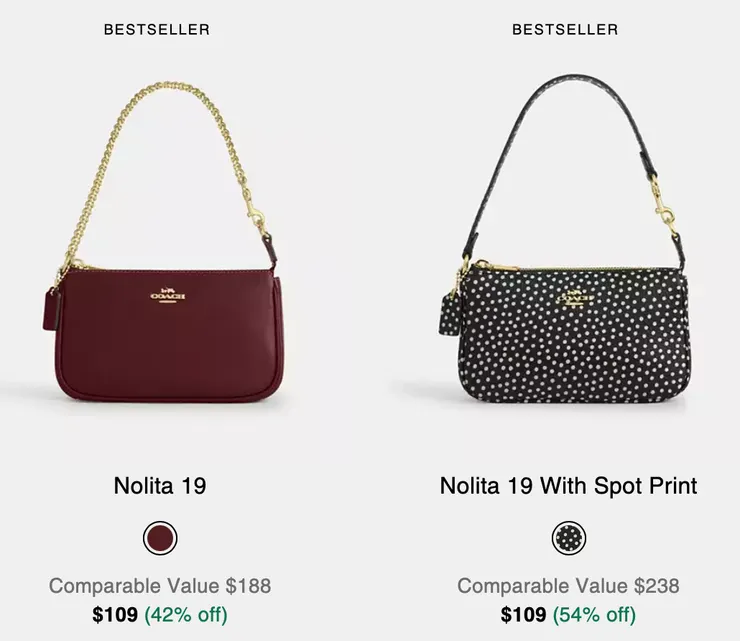Viewport: 740px width, 641px height.
Task: Click the Comparable Value $188 text
Action: click(160, 586)
